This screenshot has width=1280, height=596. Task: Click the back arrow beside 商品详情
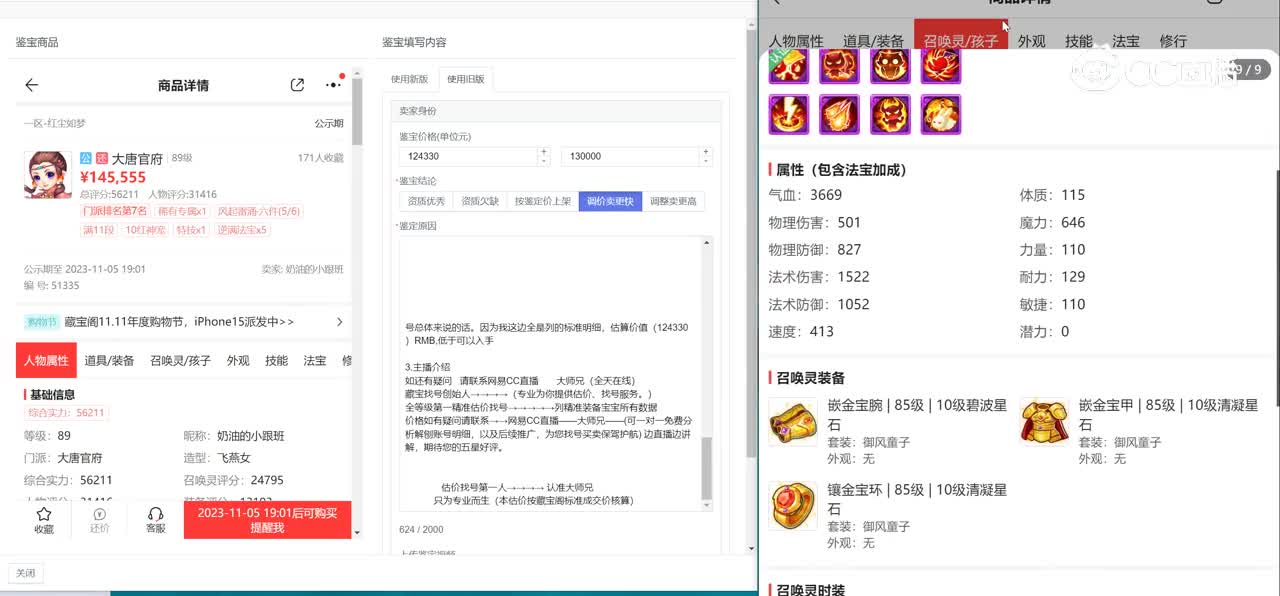click(x=32, y=85)
